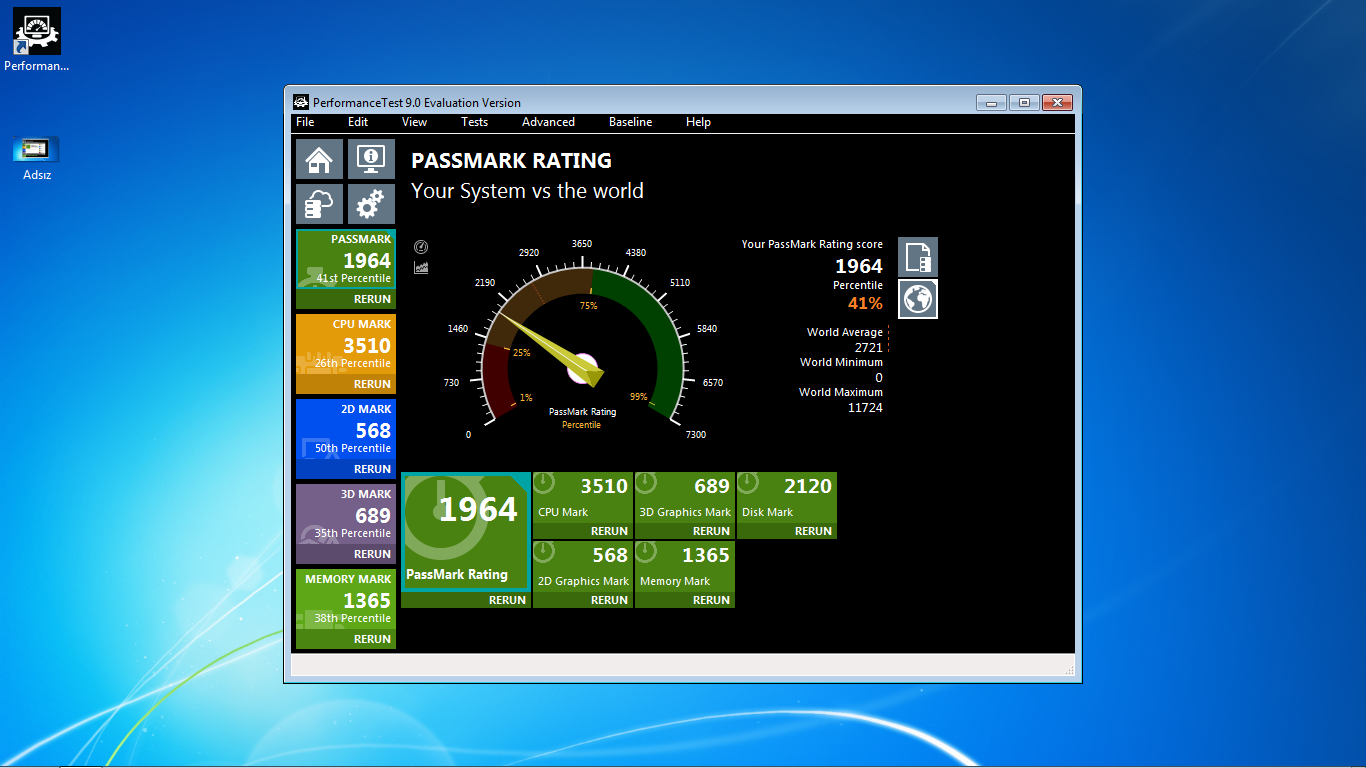The width and height of the screenshot is (1366, 768).
Task: Click the "26th Percentile" sidebar text
Action: (x=353, y=363)
